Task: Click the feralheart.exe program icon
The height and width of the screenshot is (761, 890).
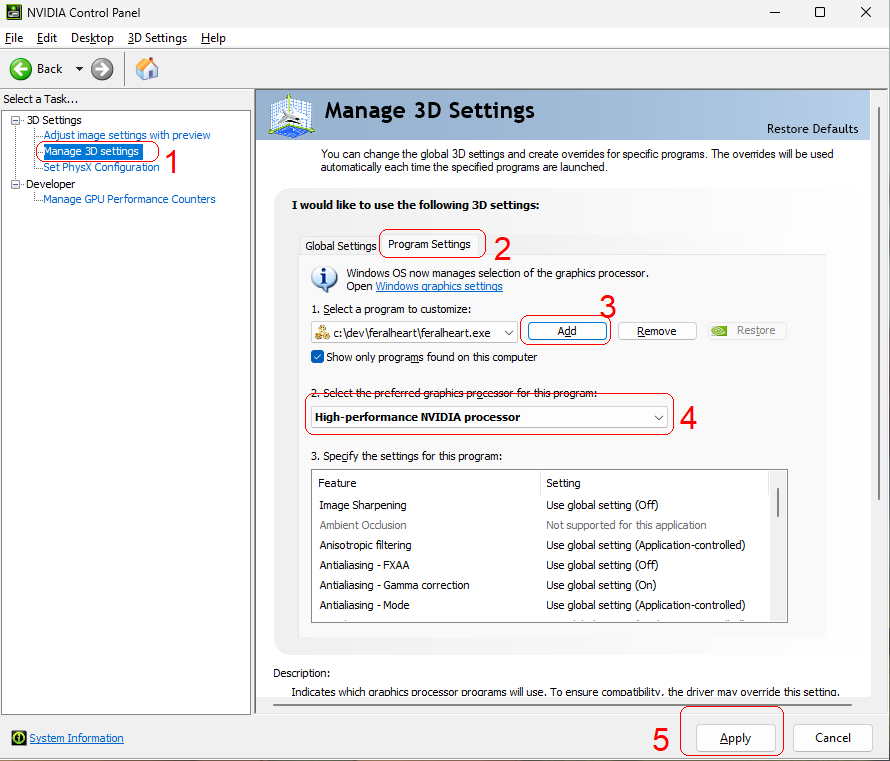Action: click(x=322, y=332)
